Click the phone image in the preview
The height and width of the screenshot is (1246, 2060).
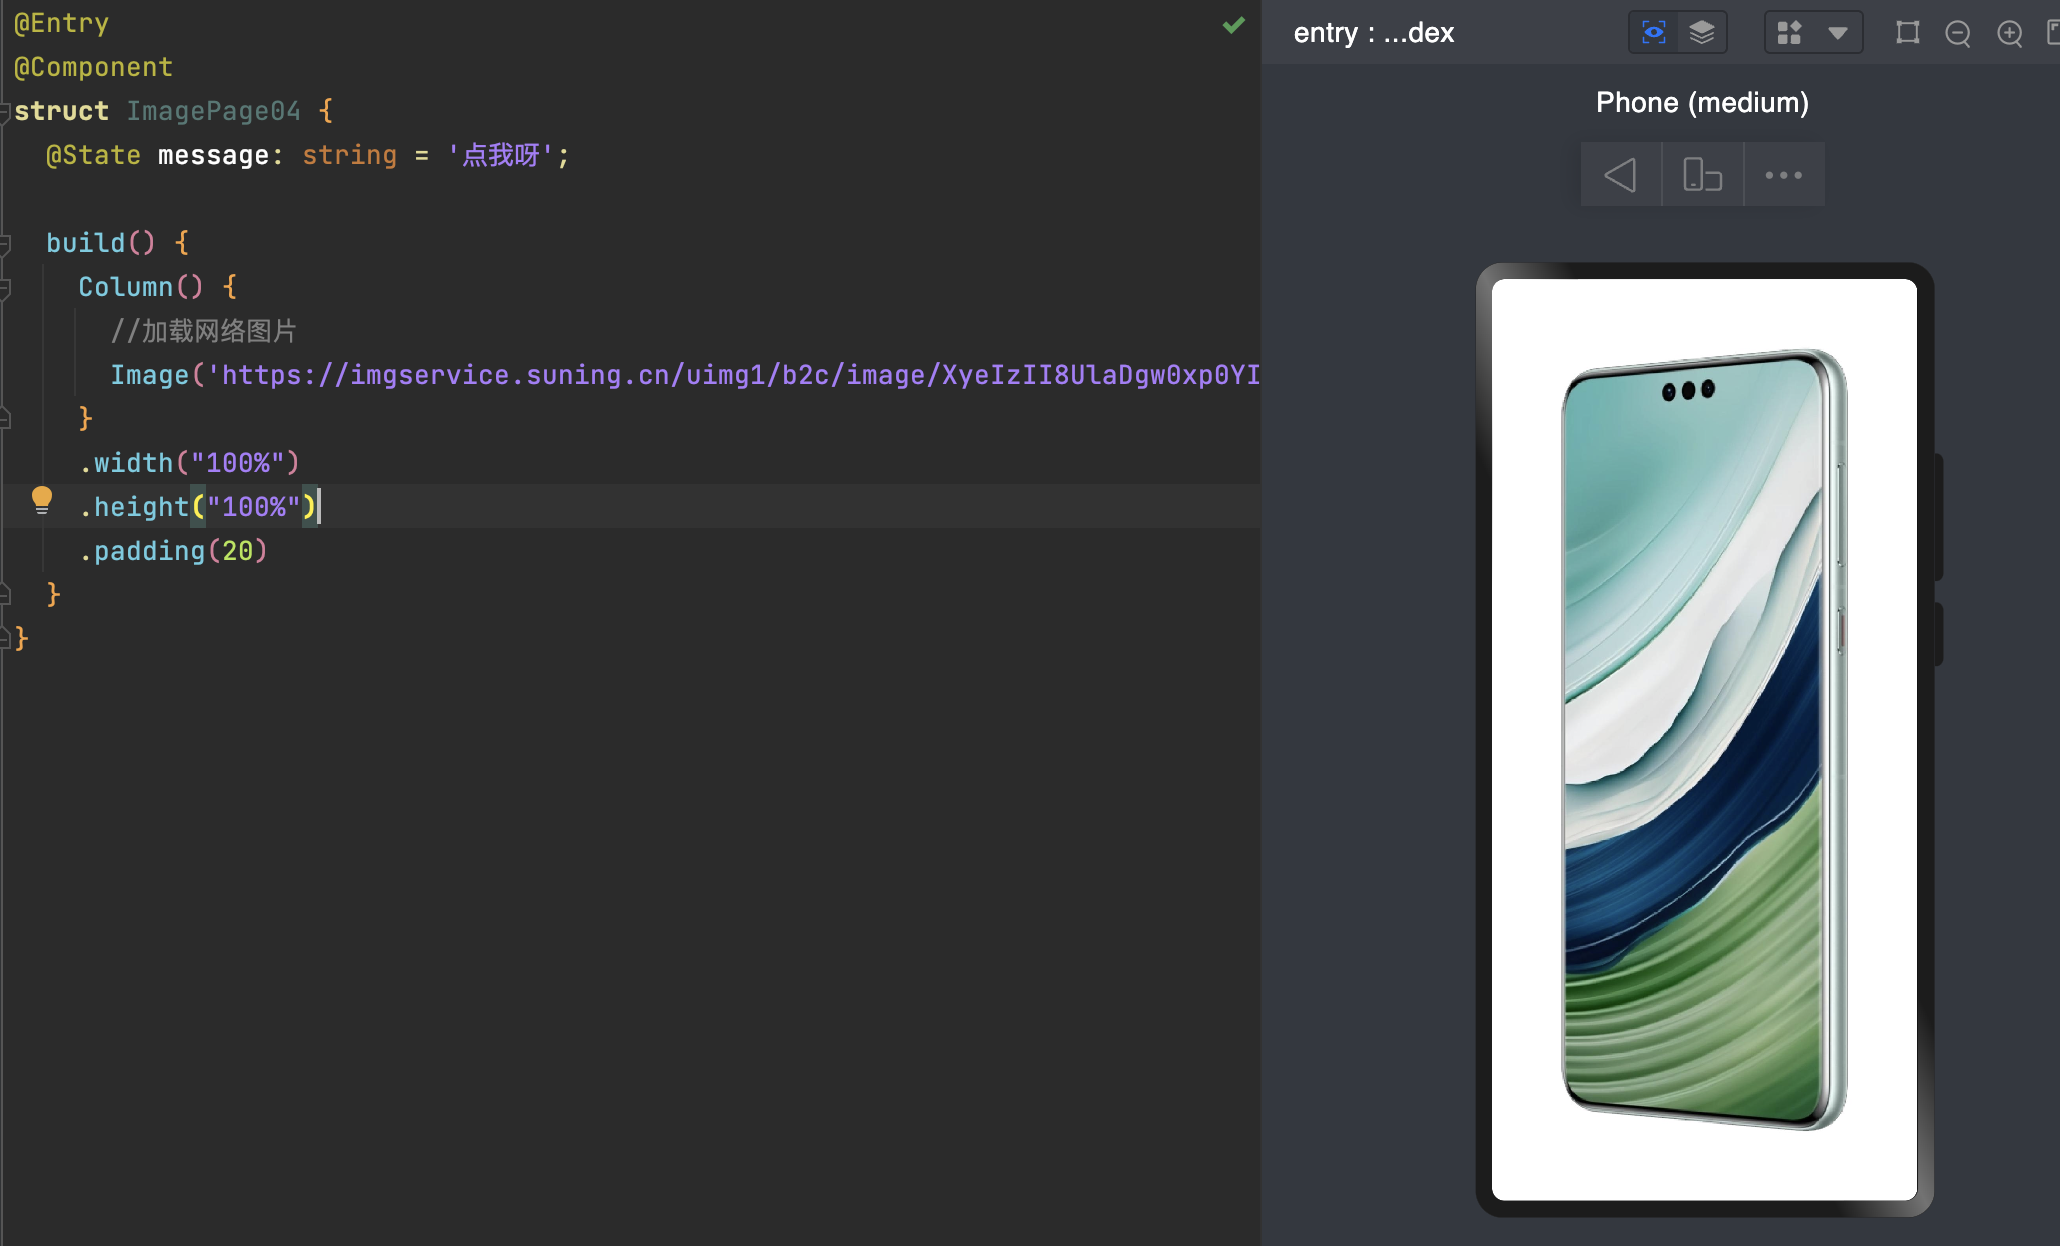coord(1704,740)
